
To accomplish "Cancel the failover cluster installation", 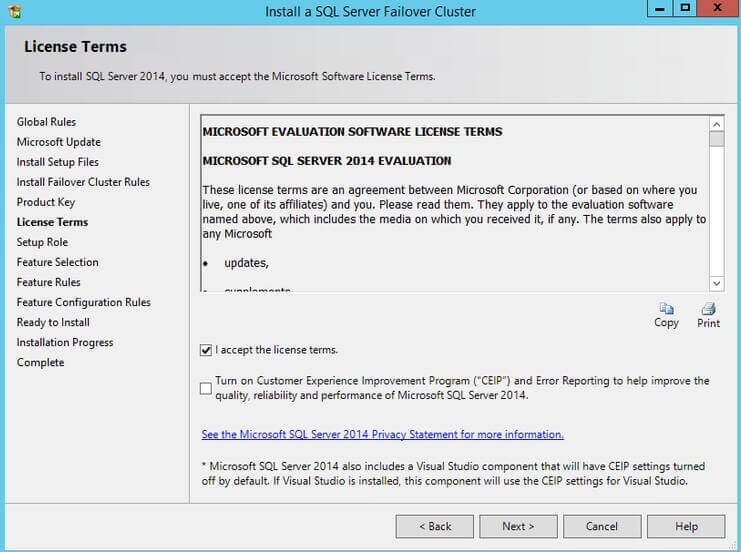I will (602, 526).
